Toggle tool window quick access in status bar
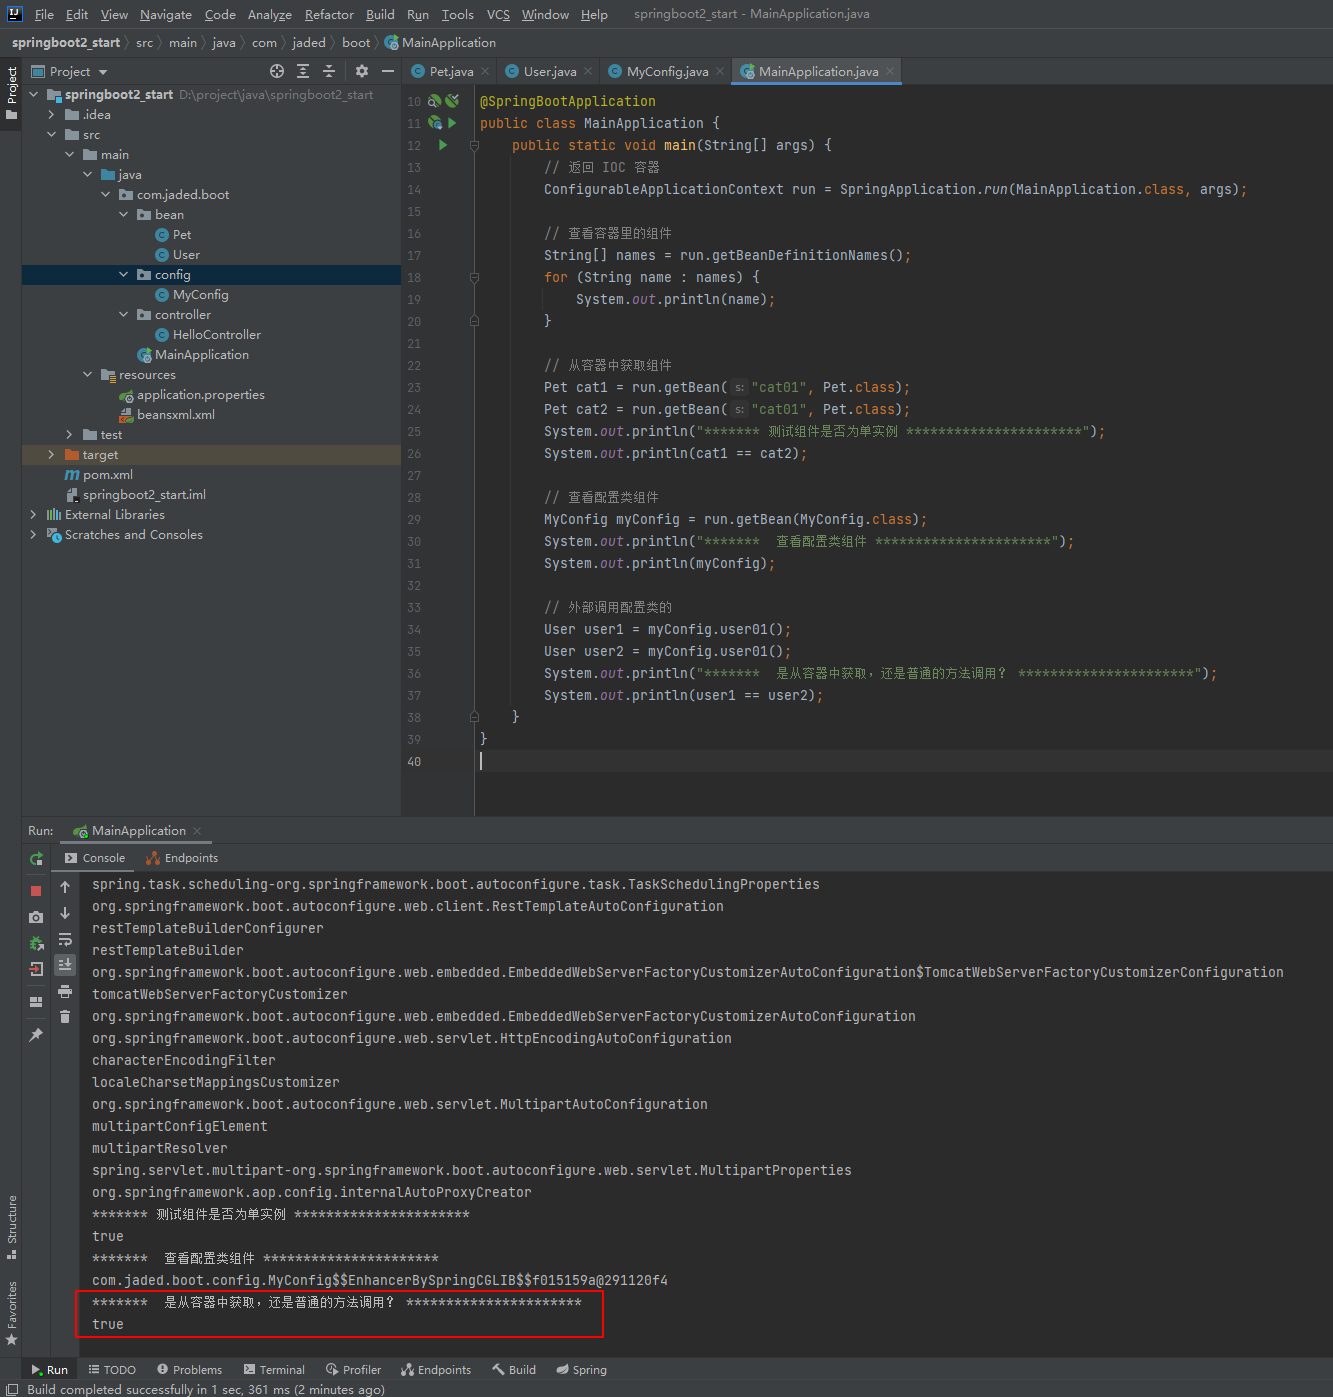 point(11,1389)
